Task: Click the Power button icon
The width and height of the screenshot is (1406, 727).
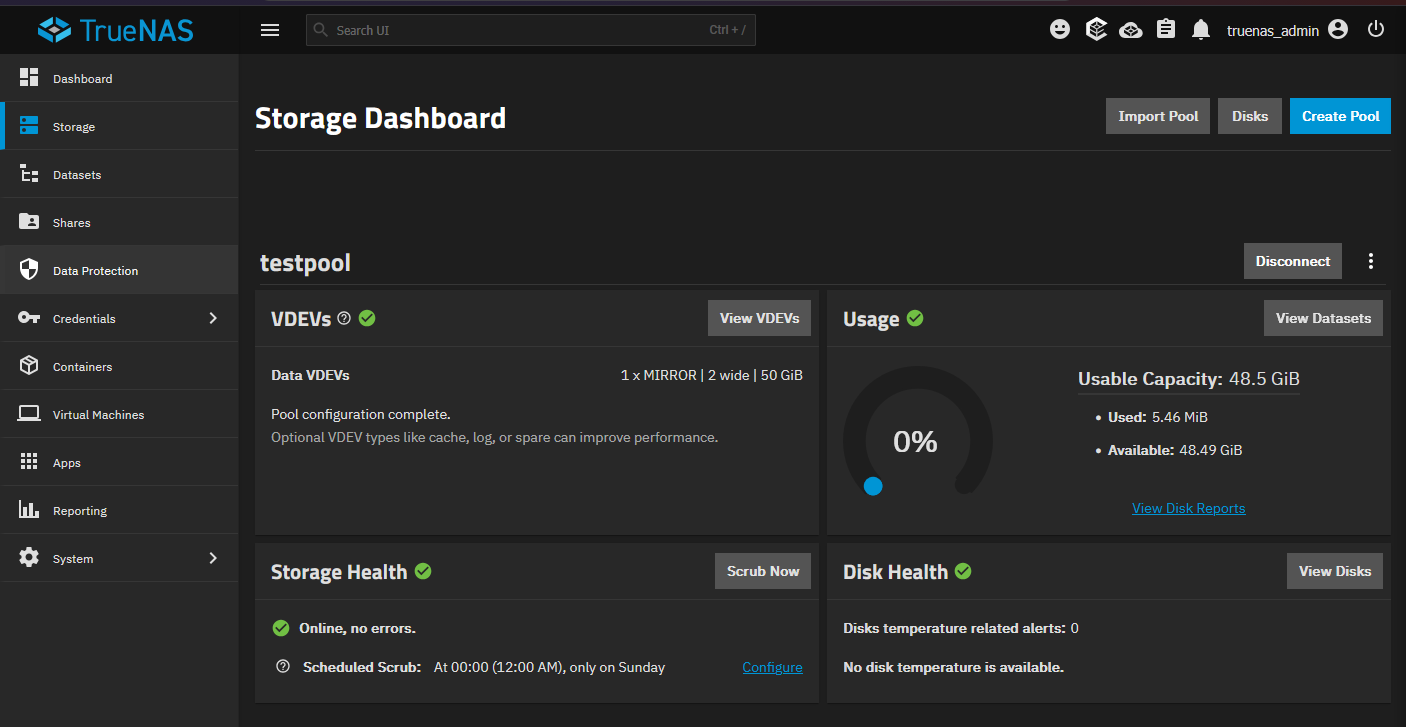Action: tap(1376, 30)
